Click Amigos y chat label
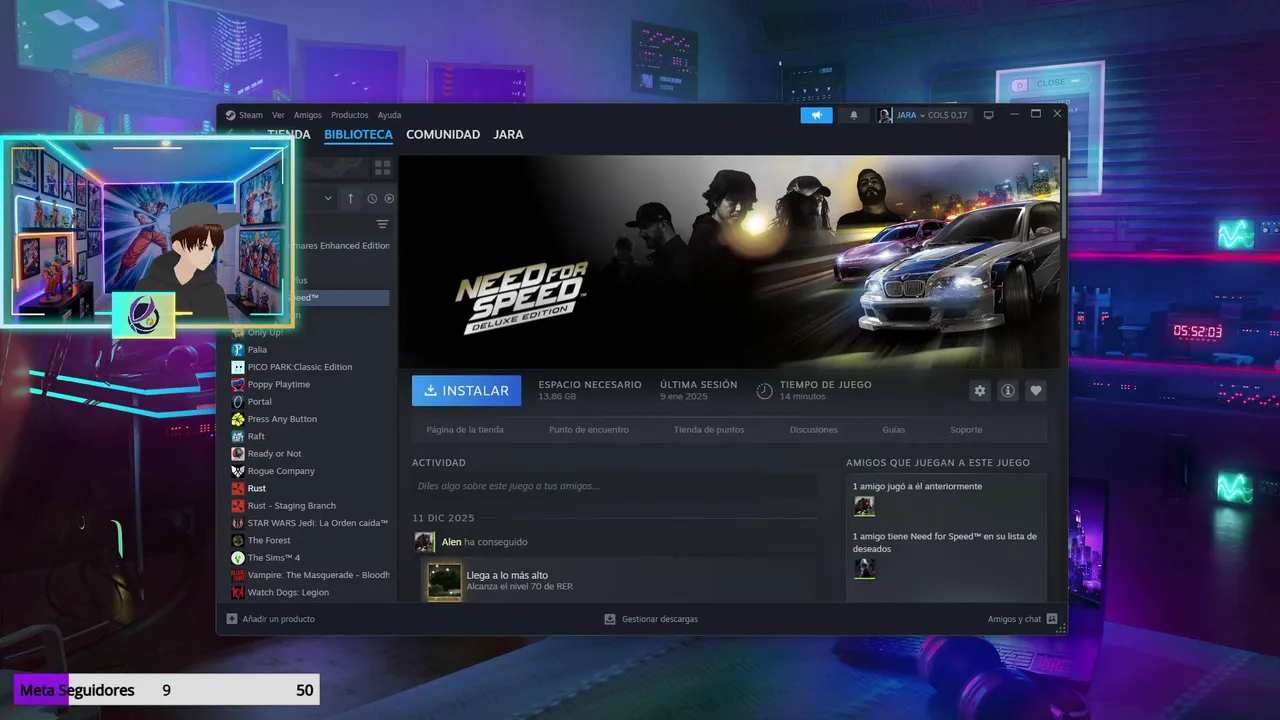The width and height of the screenshot is (1280, 720). (1014, 619)
